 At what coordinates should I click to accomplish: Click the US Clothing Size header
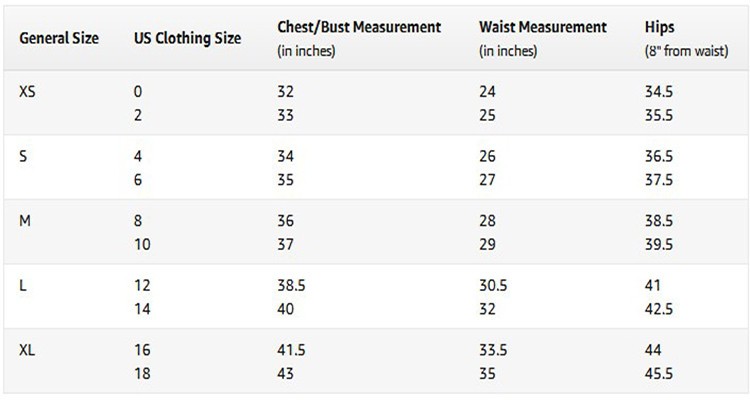pos(188,38)
